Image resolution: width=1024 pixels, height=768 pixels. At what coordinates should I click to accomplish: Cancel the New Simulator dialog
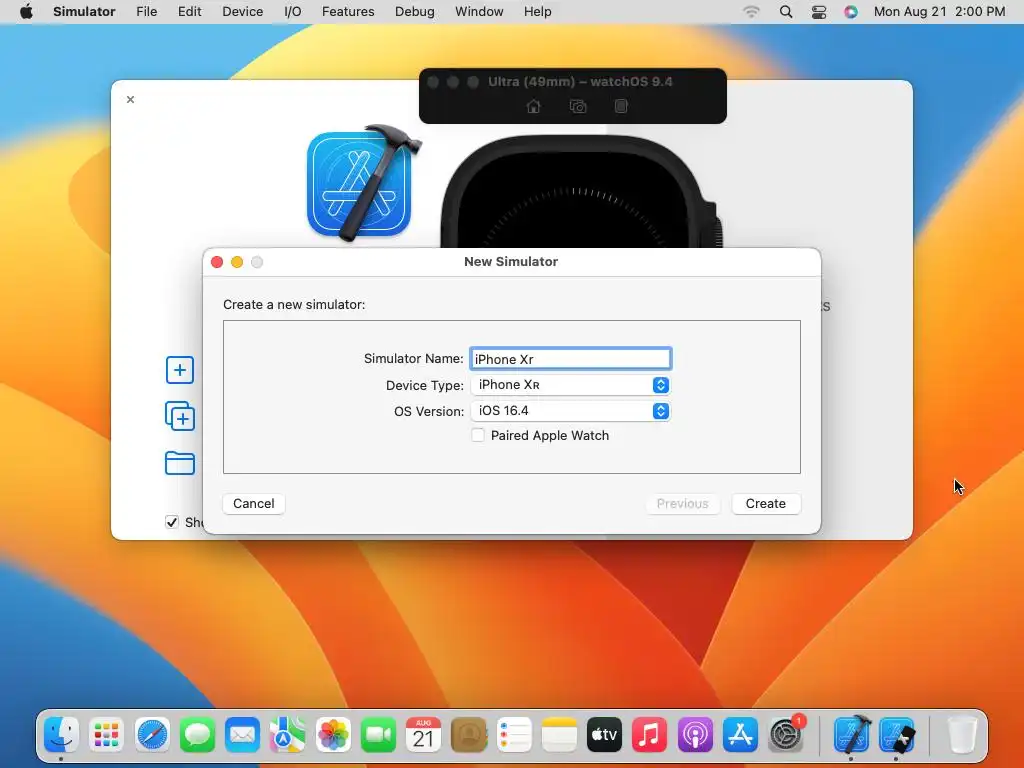(x=253, y=504)
